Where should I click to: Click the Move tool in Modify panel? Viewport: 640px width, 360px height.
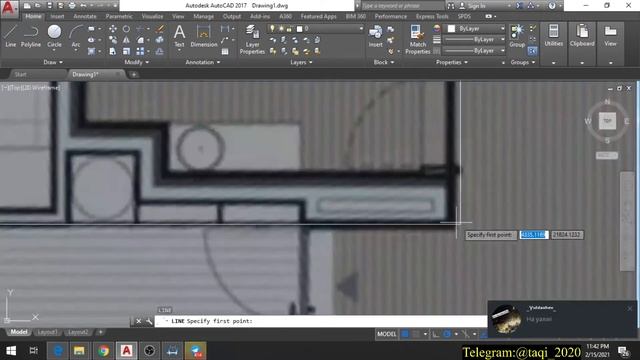(113, 29)
